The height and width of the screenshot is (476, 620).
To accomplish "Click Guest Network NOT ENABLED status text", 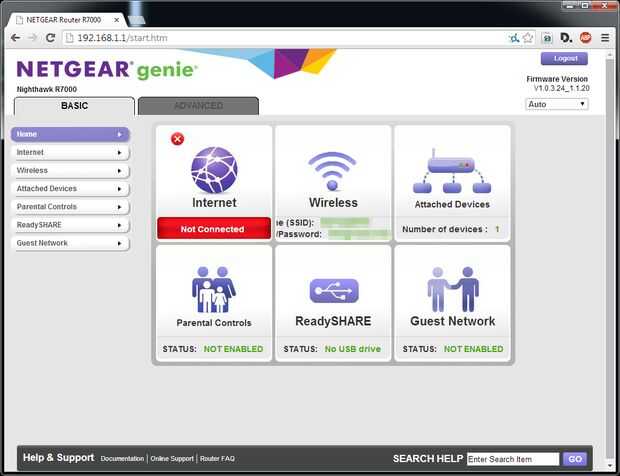I will pyautogui.click(x=473, y=349).
